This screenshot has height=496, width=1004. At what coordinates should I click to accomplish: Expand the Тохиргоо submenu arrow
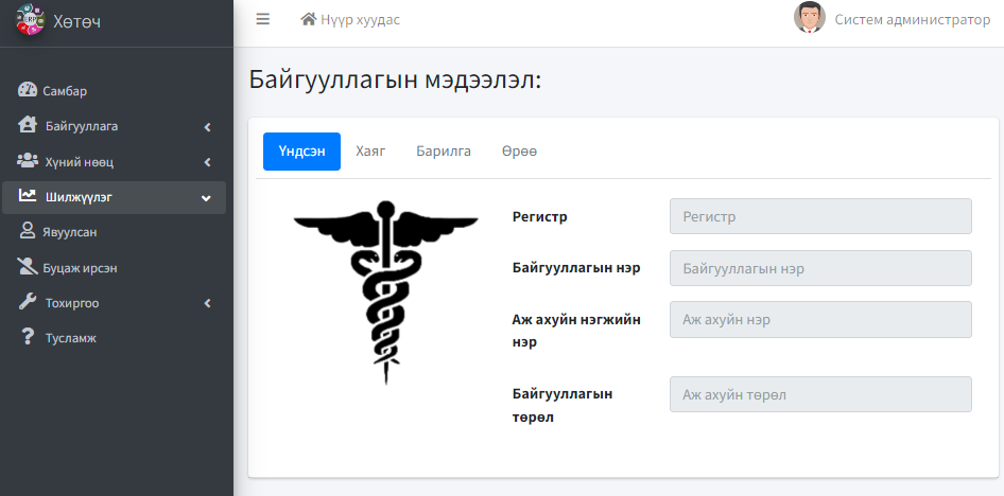pyautogui.click(x=207, y=303)
